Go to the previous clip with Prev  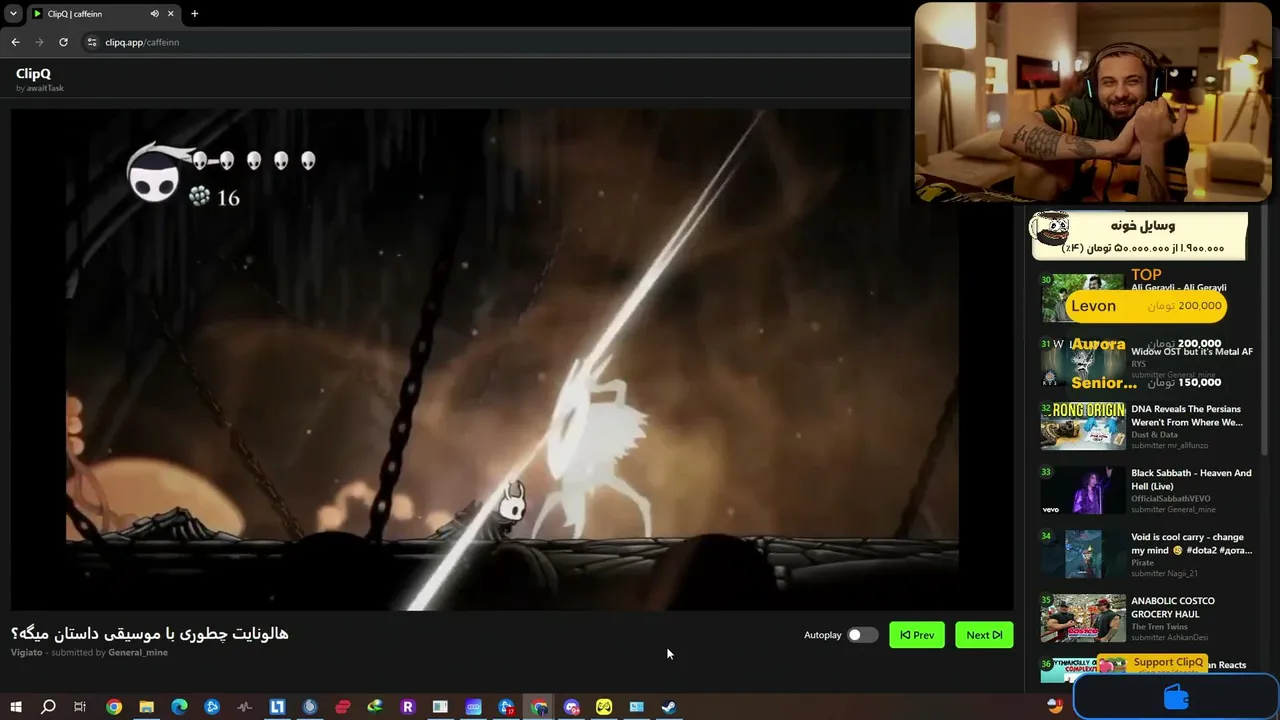click(x=917, y=635)
